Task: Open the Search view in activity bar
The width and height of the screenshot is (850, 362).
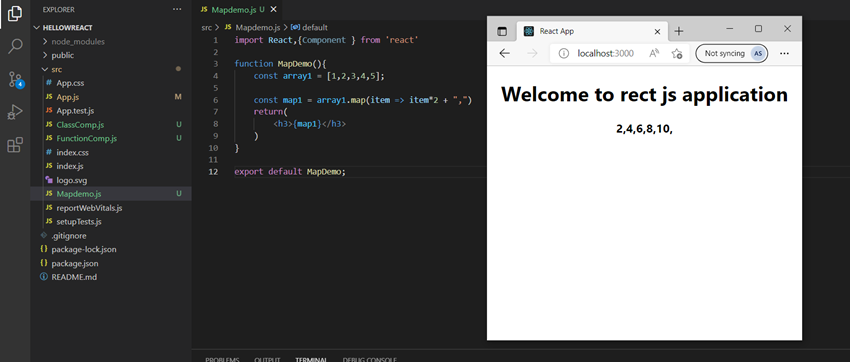Action: pyautogui.click(x=15, y=47)
